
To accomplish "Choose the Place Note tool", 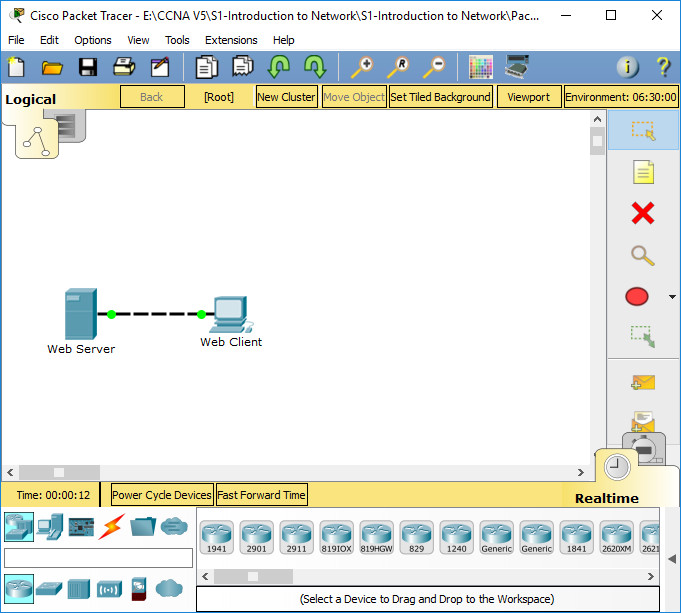I will (643, 172).
